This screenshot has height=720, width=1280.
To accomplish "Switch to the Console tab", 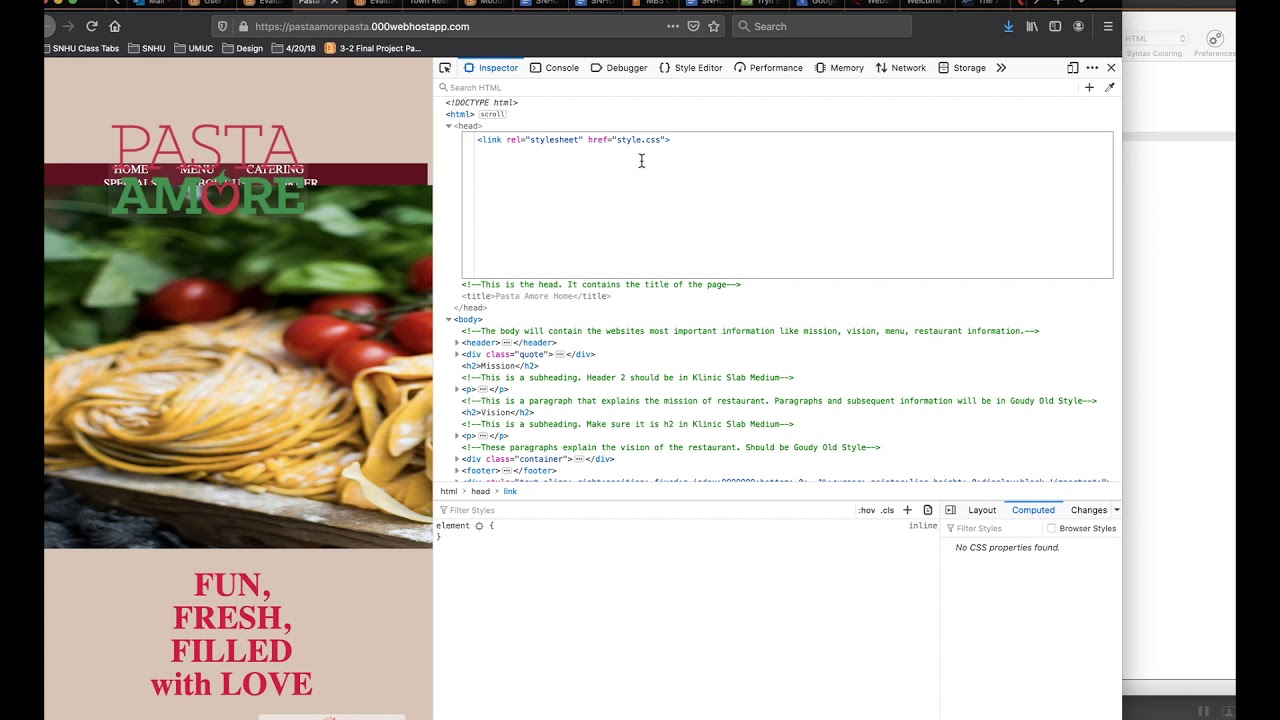I will point(554,68).
